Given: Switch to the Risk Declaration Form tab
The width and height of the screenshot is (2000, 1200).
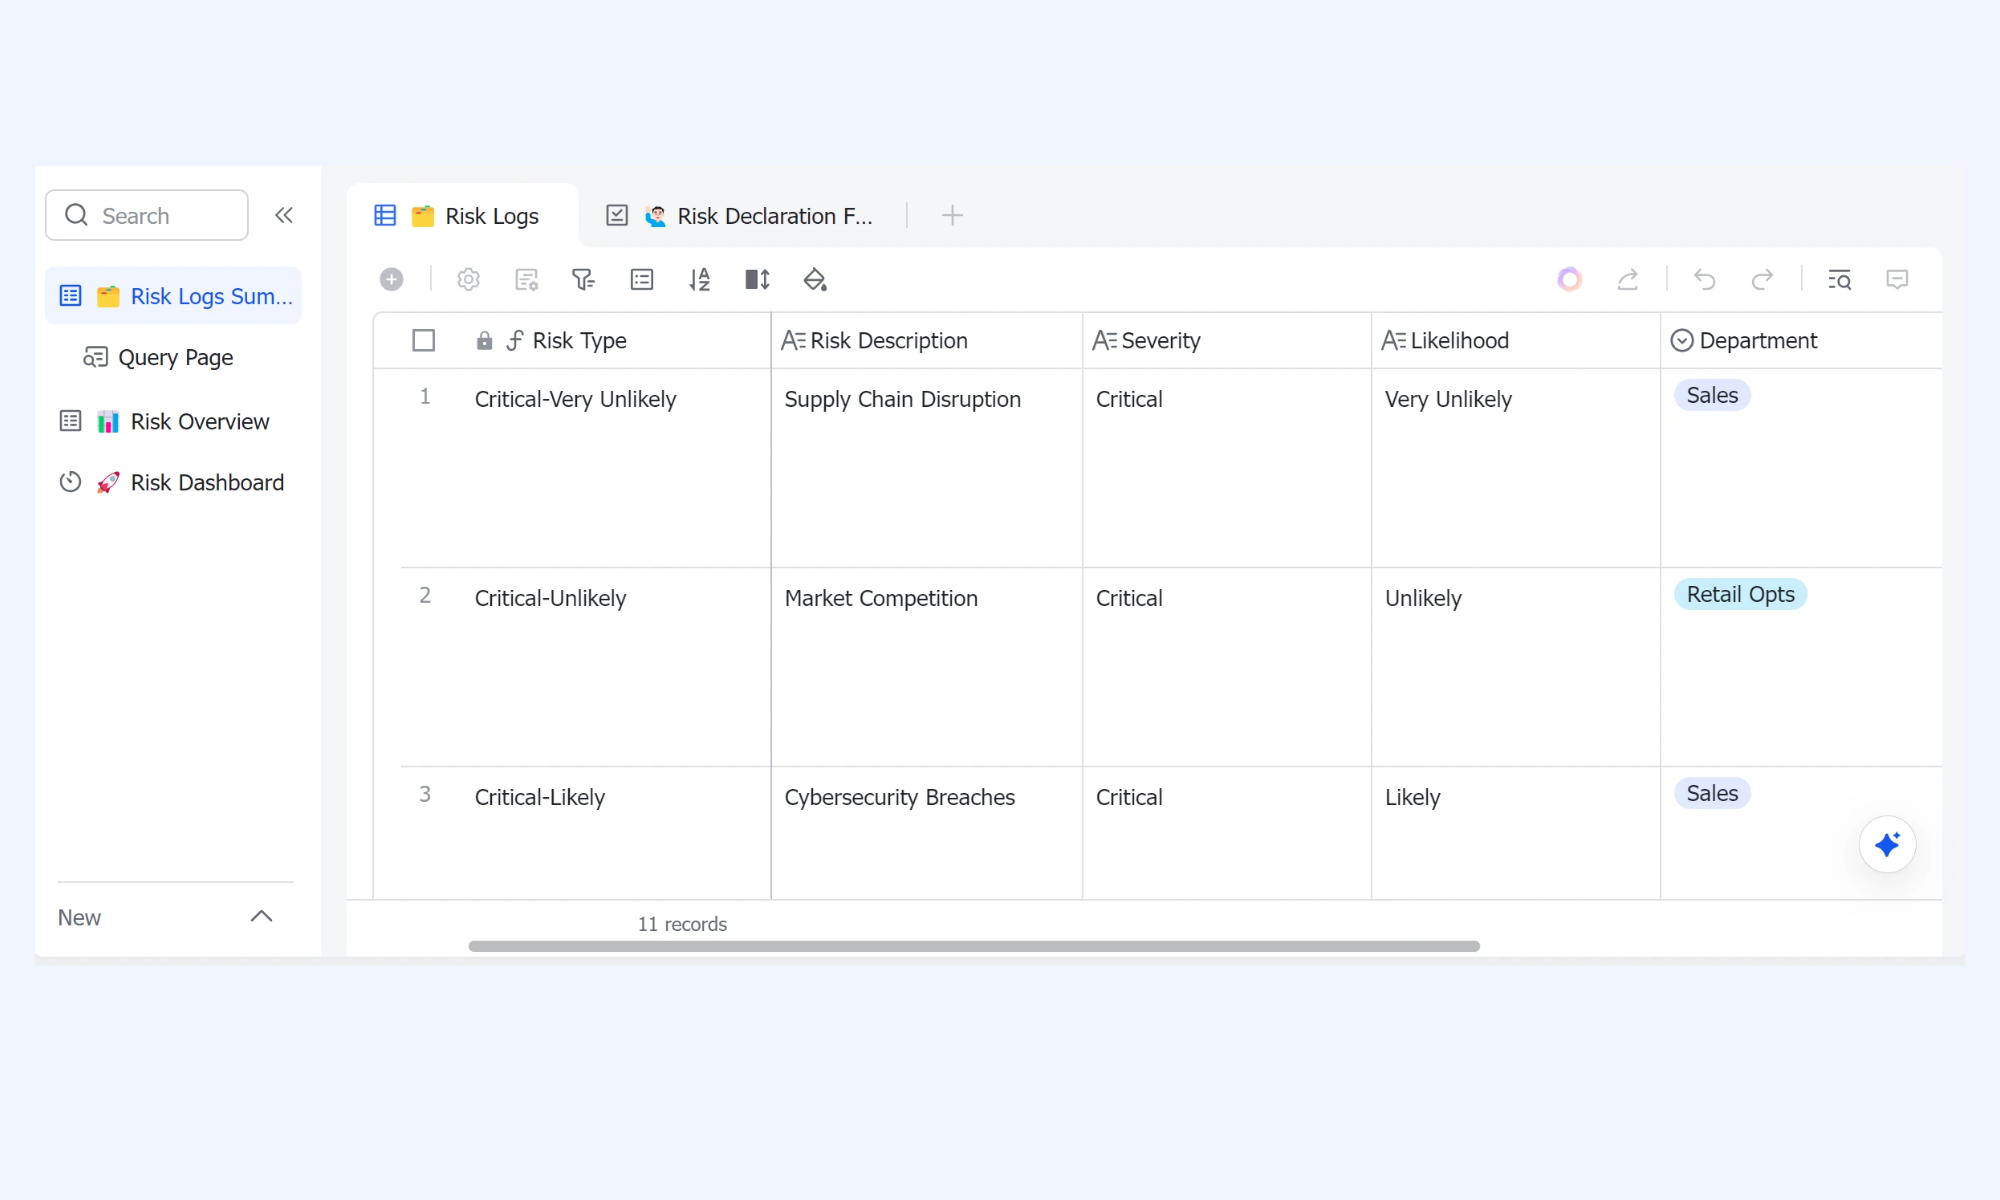Looking at the screenshot, I should [x=740, y=216].
